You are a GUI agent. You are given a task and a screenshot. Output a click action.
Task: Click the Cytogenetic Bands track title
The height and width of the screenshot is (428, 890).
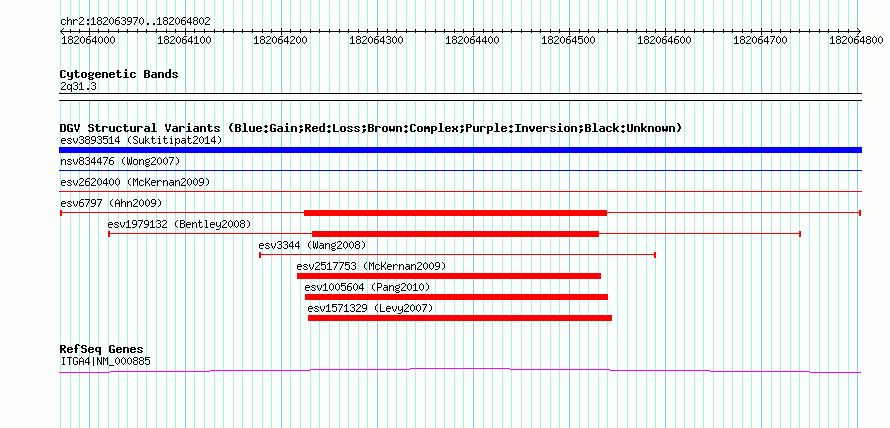pyautogui.click(x=119, y=74)
